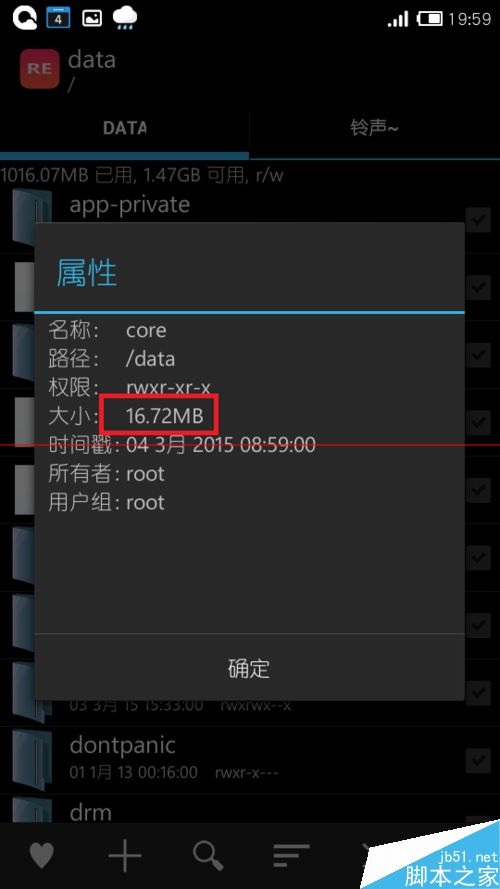Check the app-private folder checkbox

[478, 219]
